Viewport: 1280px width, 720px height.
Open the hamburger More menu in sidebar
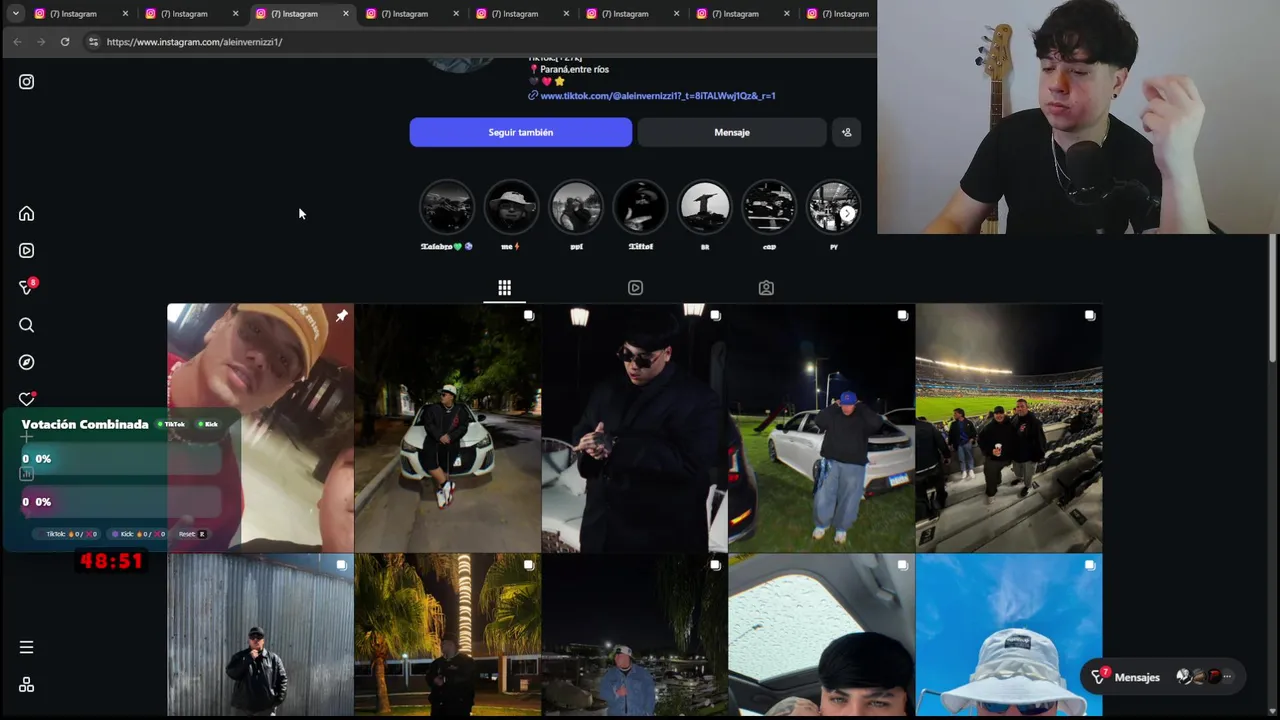click(26, 647)
